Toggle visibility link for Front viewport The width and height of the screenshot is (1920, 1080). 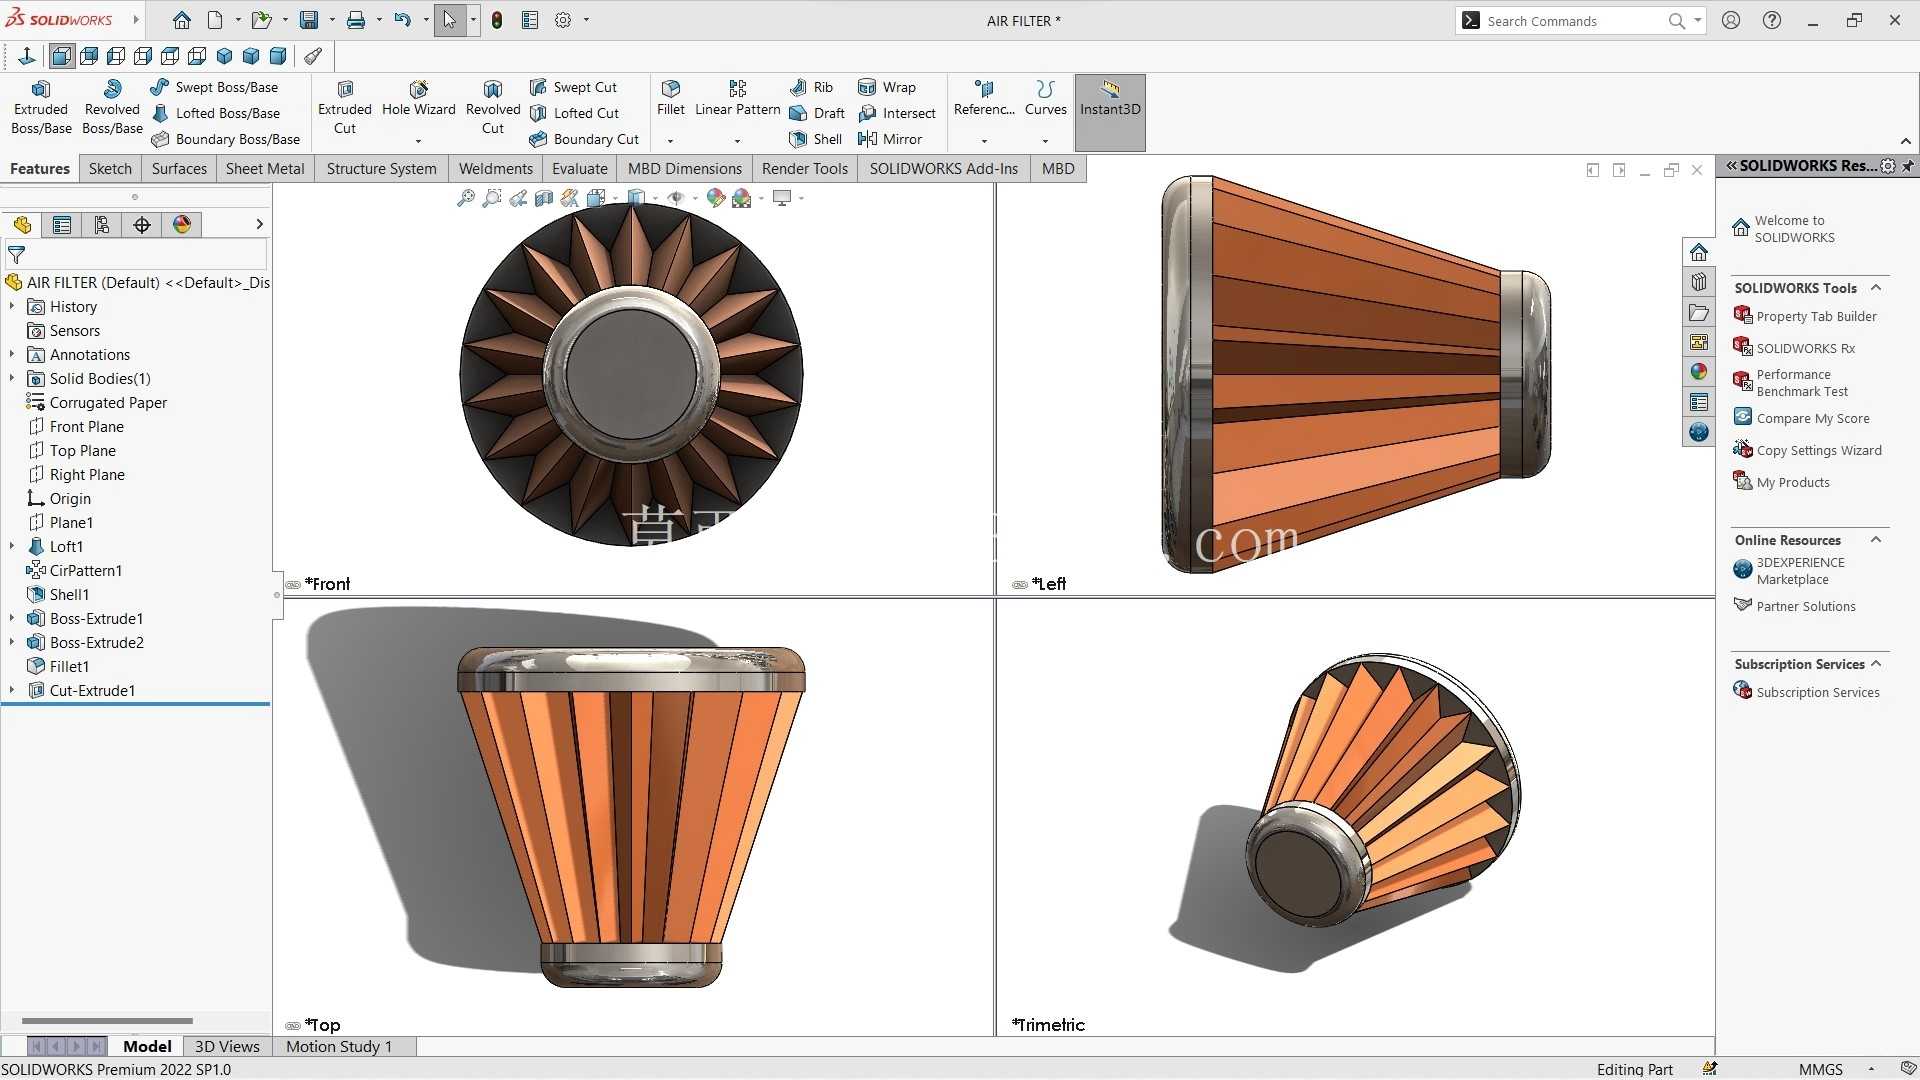[293, 585]
